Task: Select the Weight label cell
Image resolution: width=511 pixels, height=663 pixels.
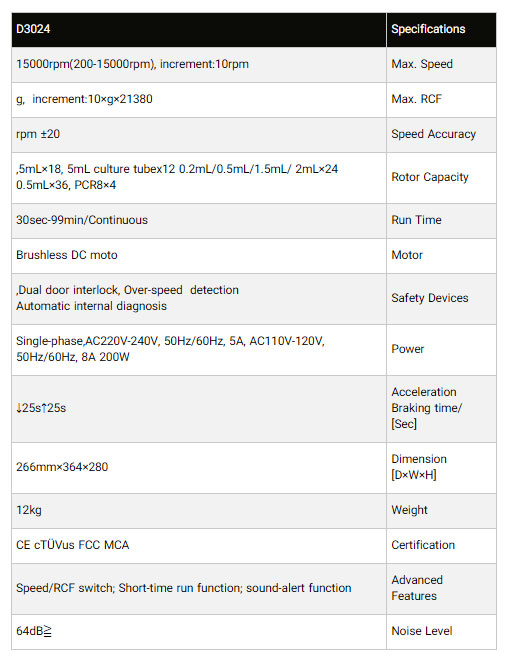Action: tap(441, 511)
